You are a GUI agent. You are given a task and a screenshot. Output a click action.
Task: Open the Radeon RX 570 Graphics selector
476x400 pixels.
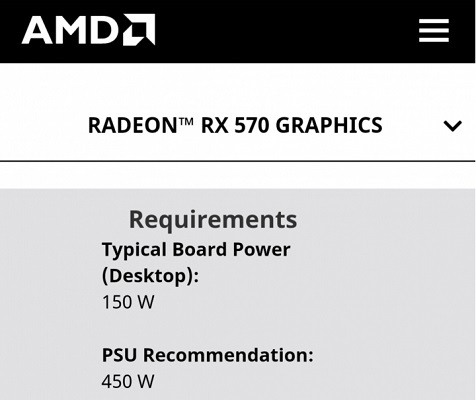(238, 126)
